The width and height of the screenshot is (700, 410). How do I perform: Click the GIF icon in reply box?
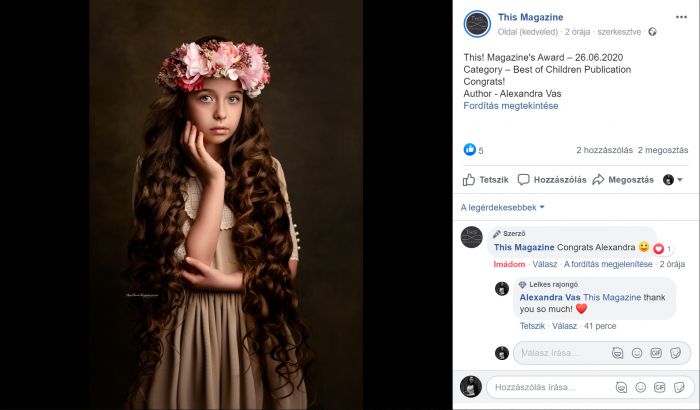656,353
